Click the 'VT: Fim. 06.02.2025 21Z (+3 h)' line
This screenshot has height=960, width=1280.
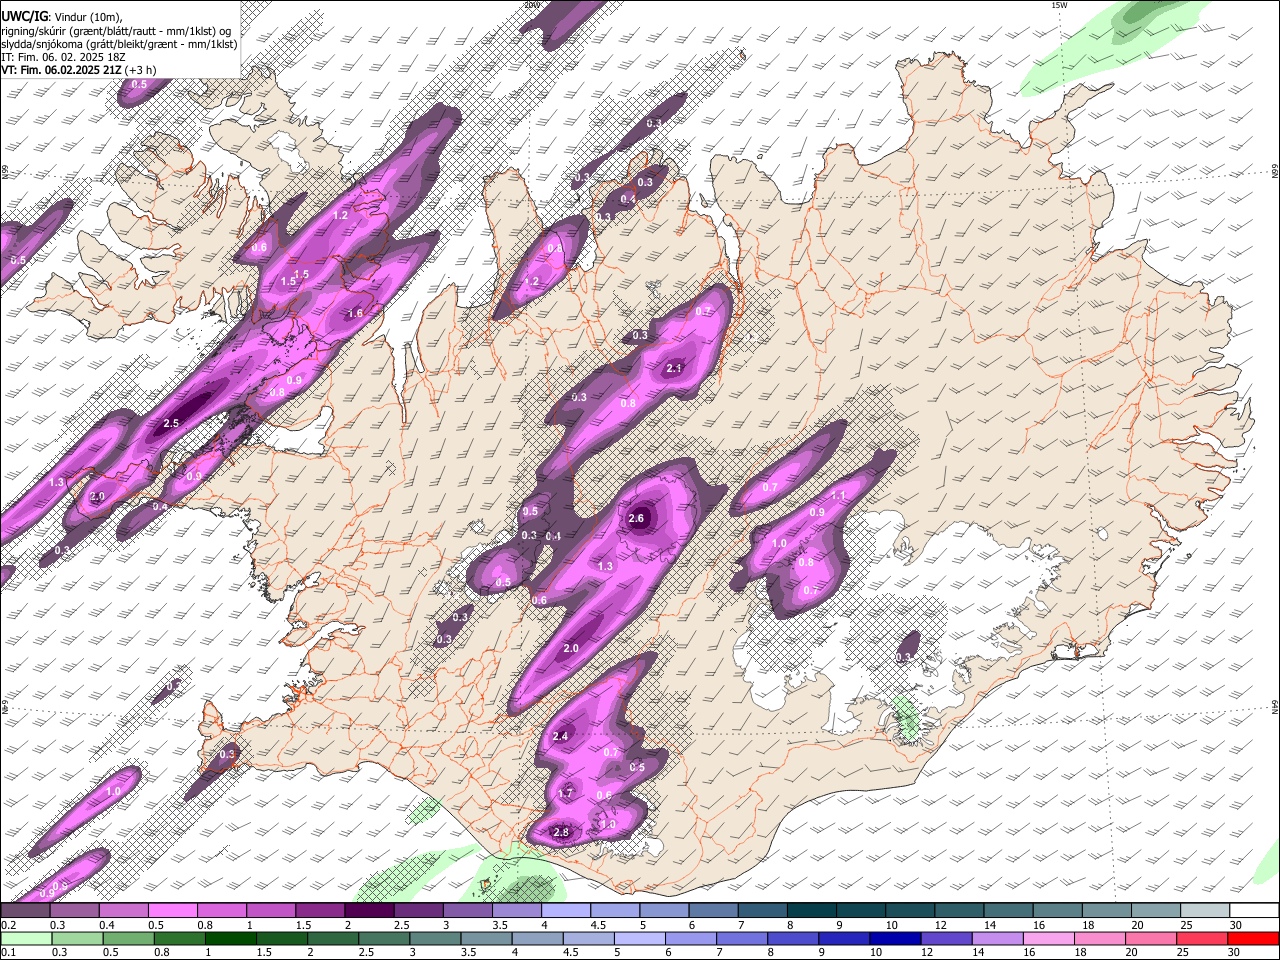click(x=78, y=70)
